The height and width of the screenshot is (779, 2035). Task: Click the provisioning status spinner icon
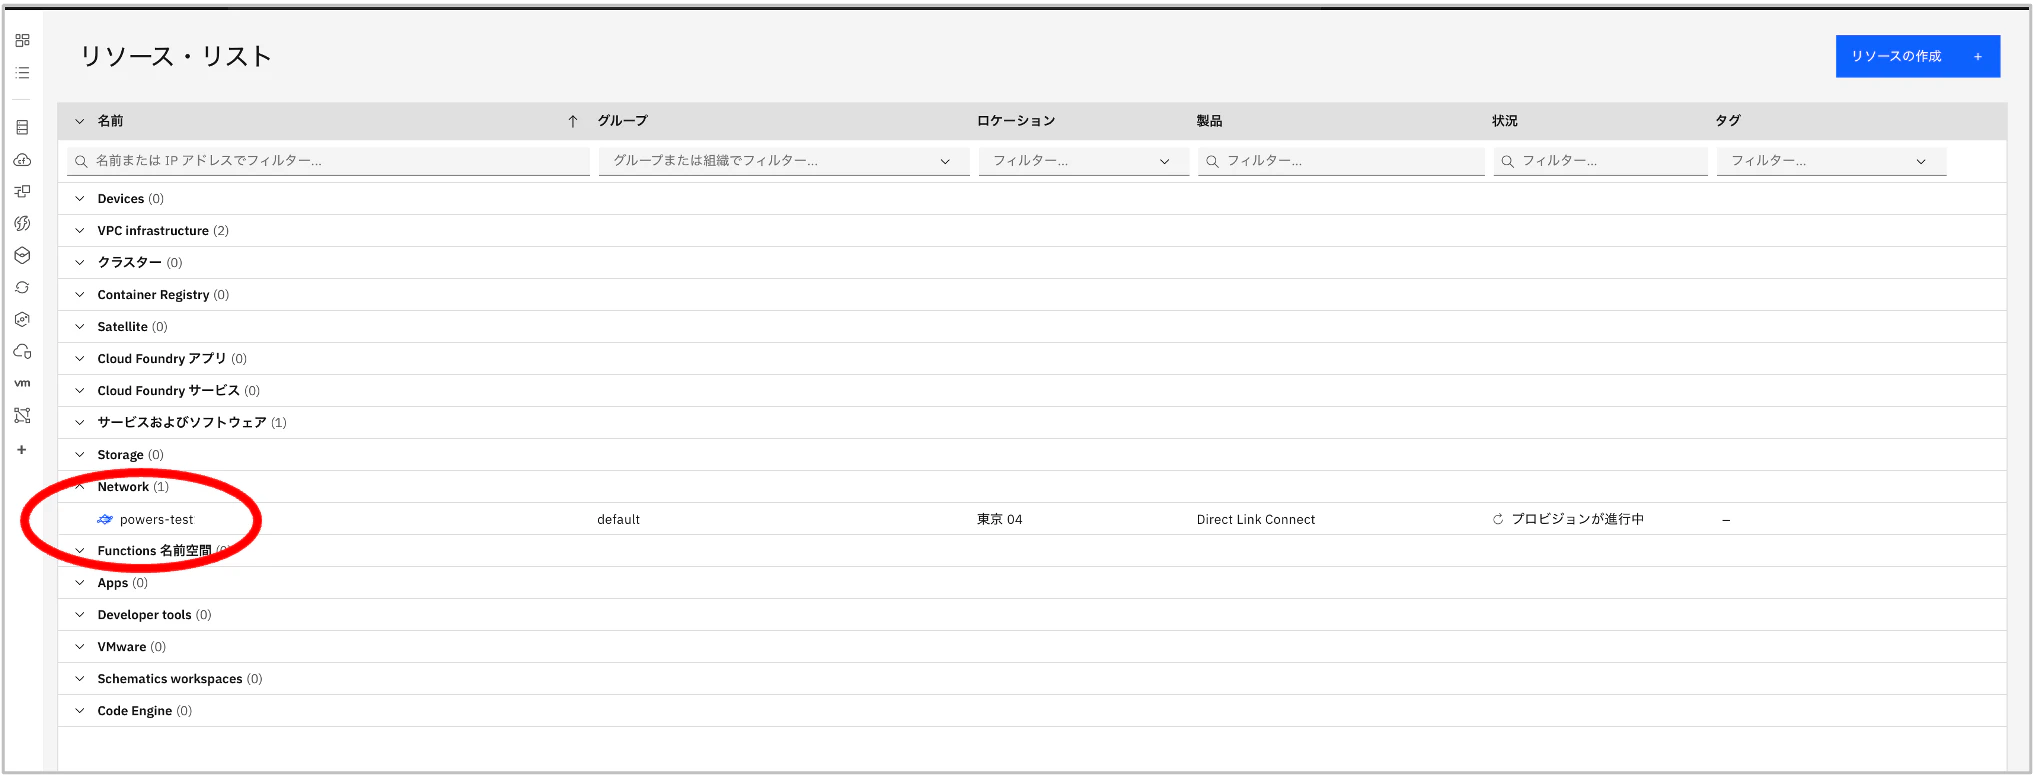pyautogui.click(x=1498, y=519)
